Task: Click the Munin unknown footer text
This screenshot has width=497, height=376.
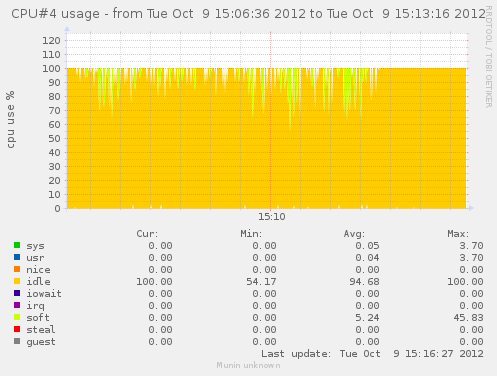Action: [248, 366]
